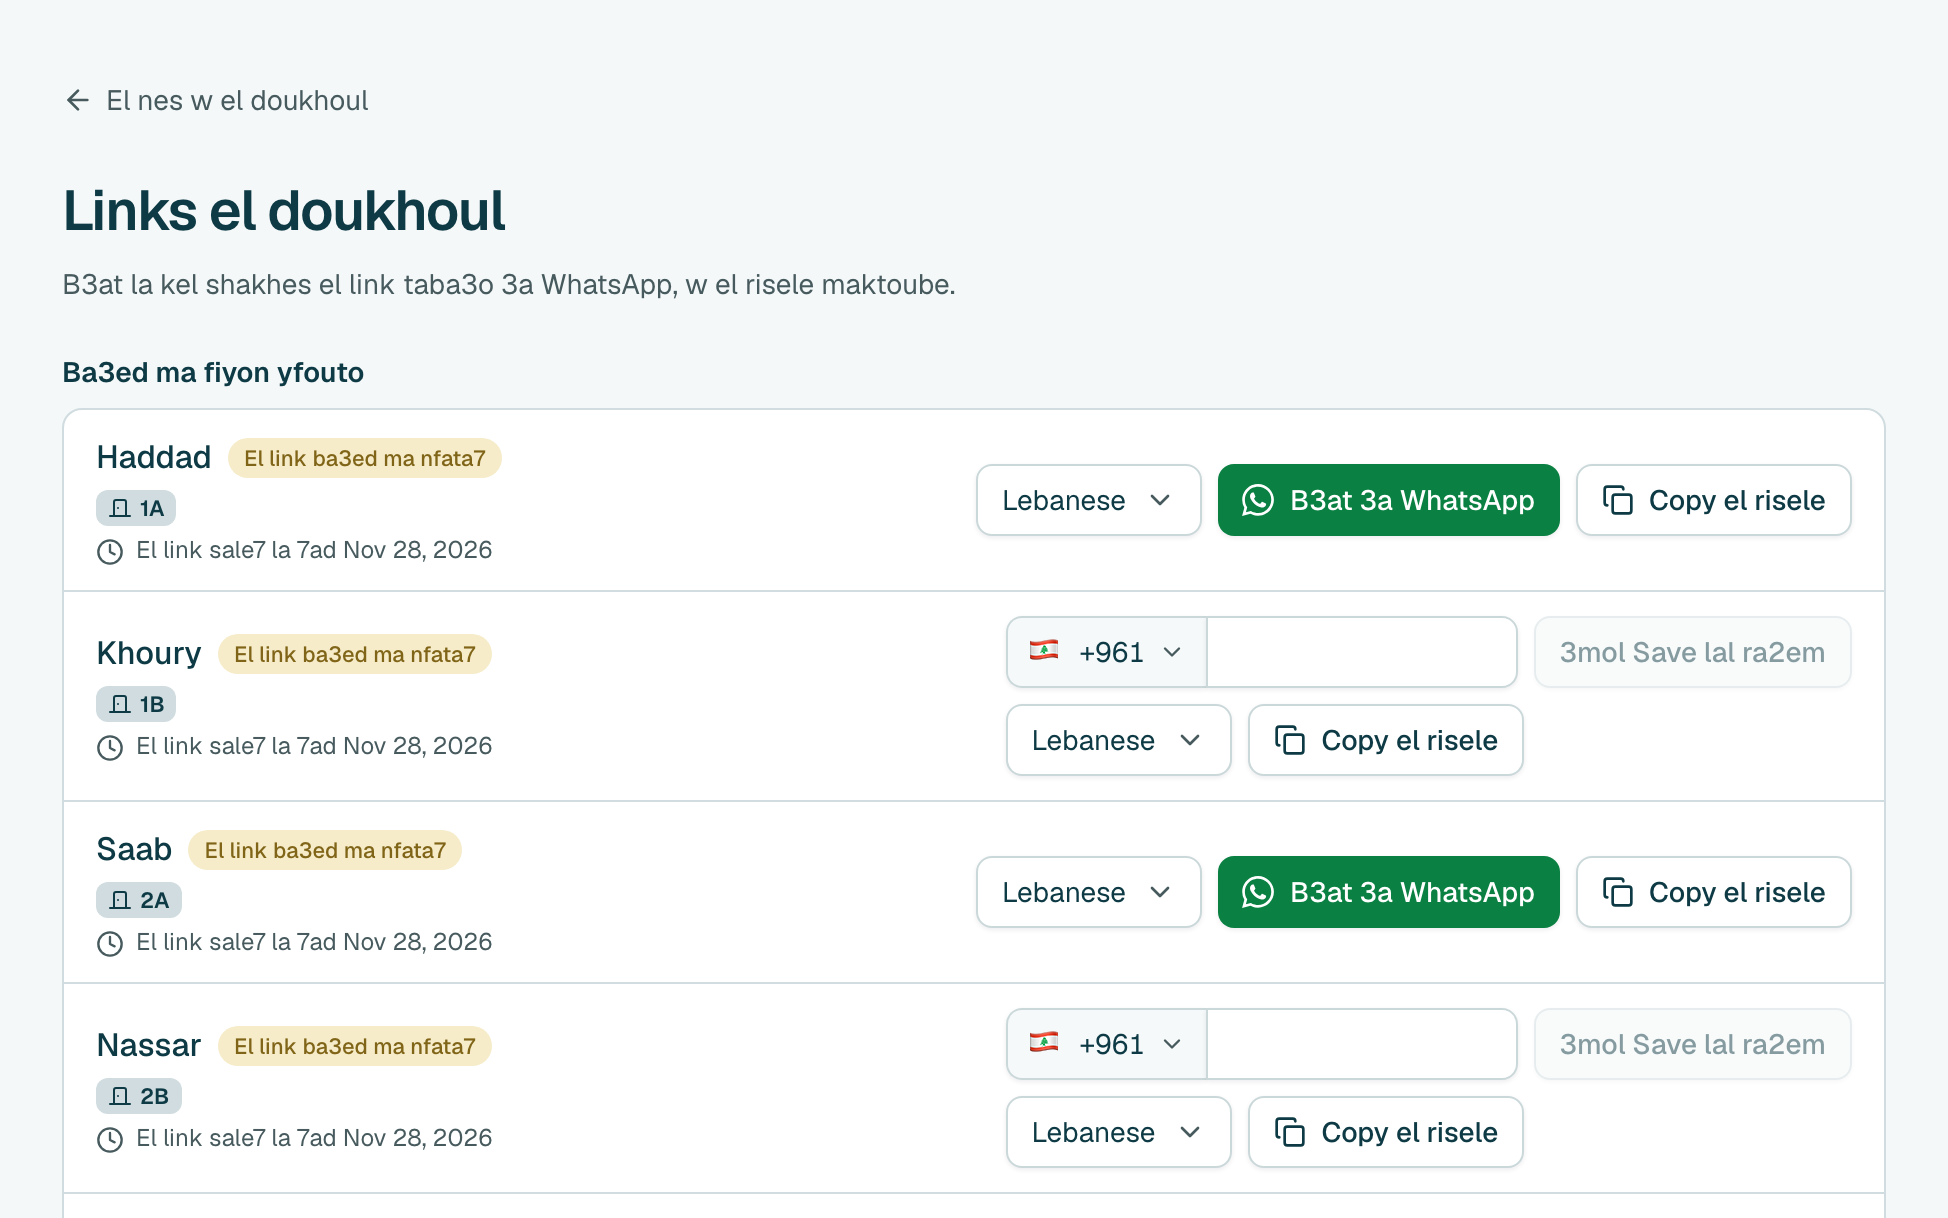The image size is (1948, 1218).
Task: Click the unit icon in Saab's 2A badge
Action: pos(120,900)
